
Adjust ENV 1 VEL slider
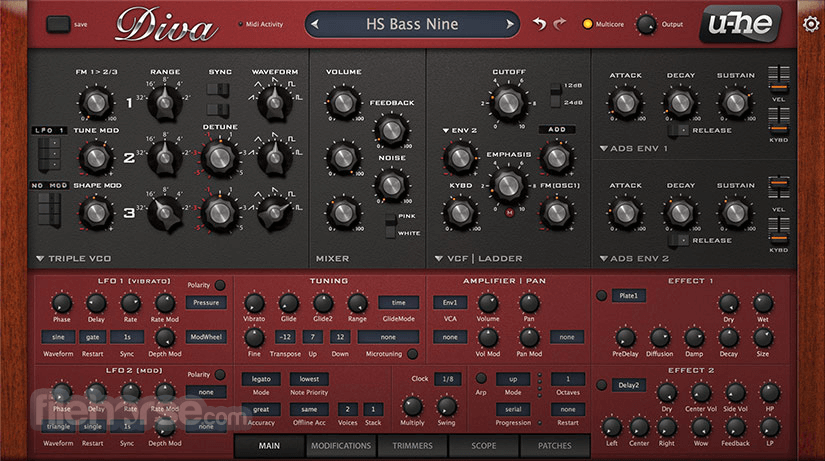[778, 80]
